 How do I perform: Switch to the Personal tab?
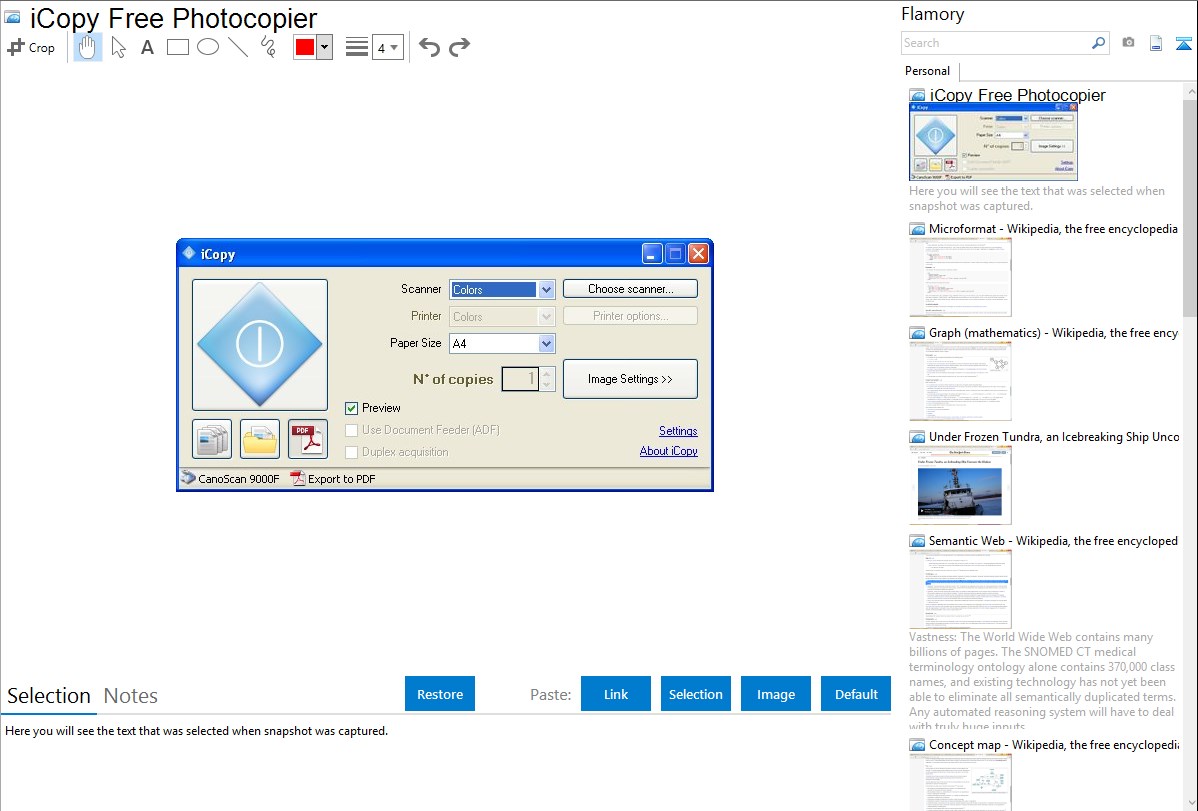928,71
